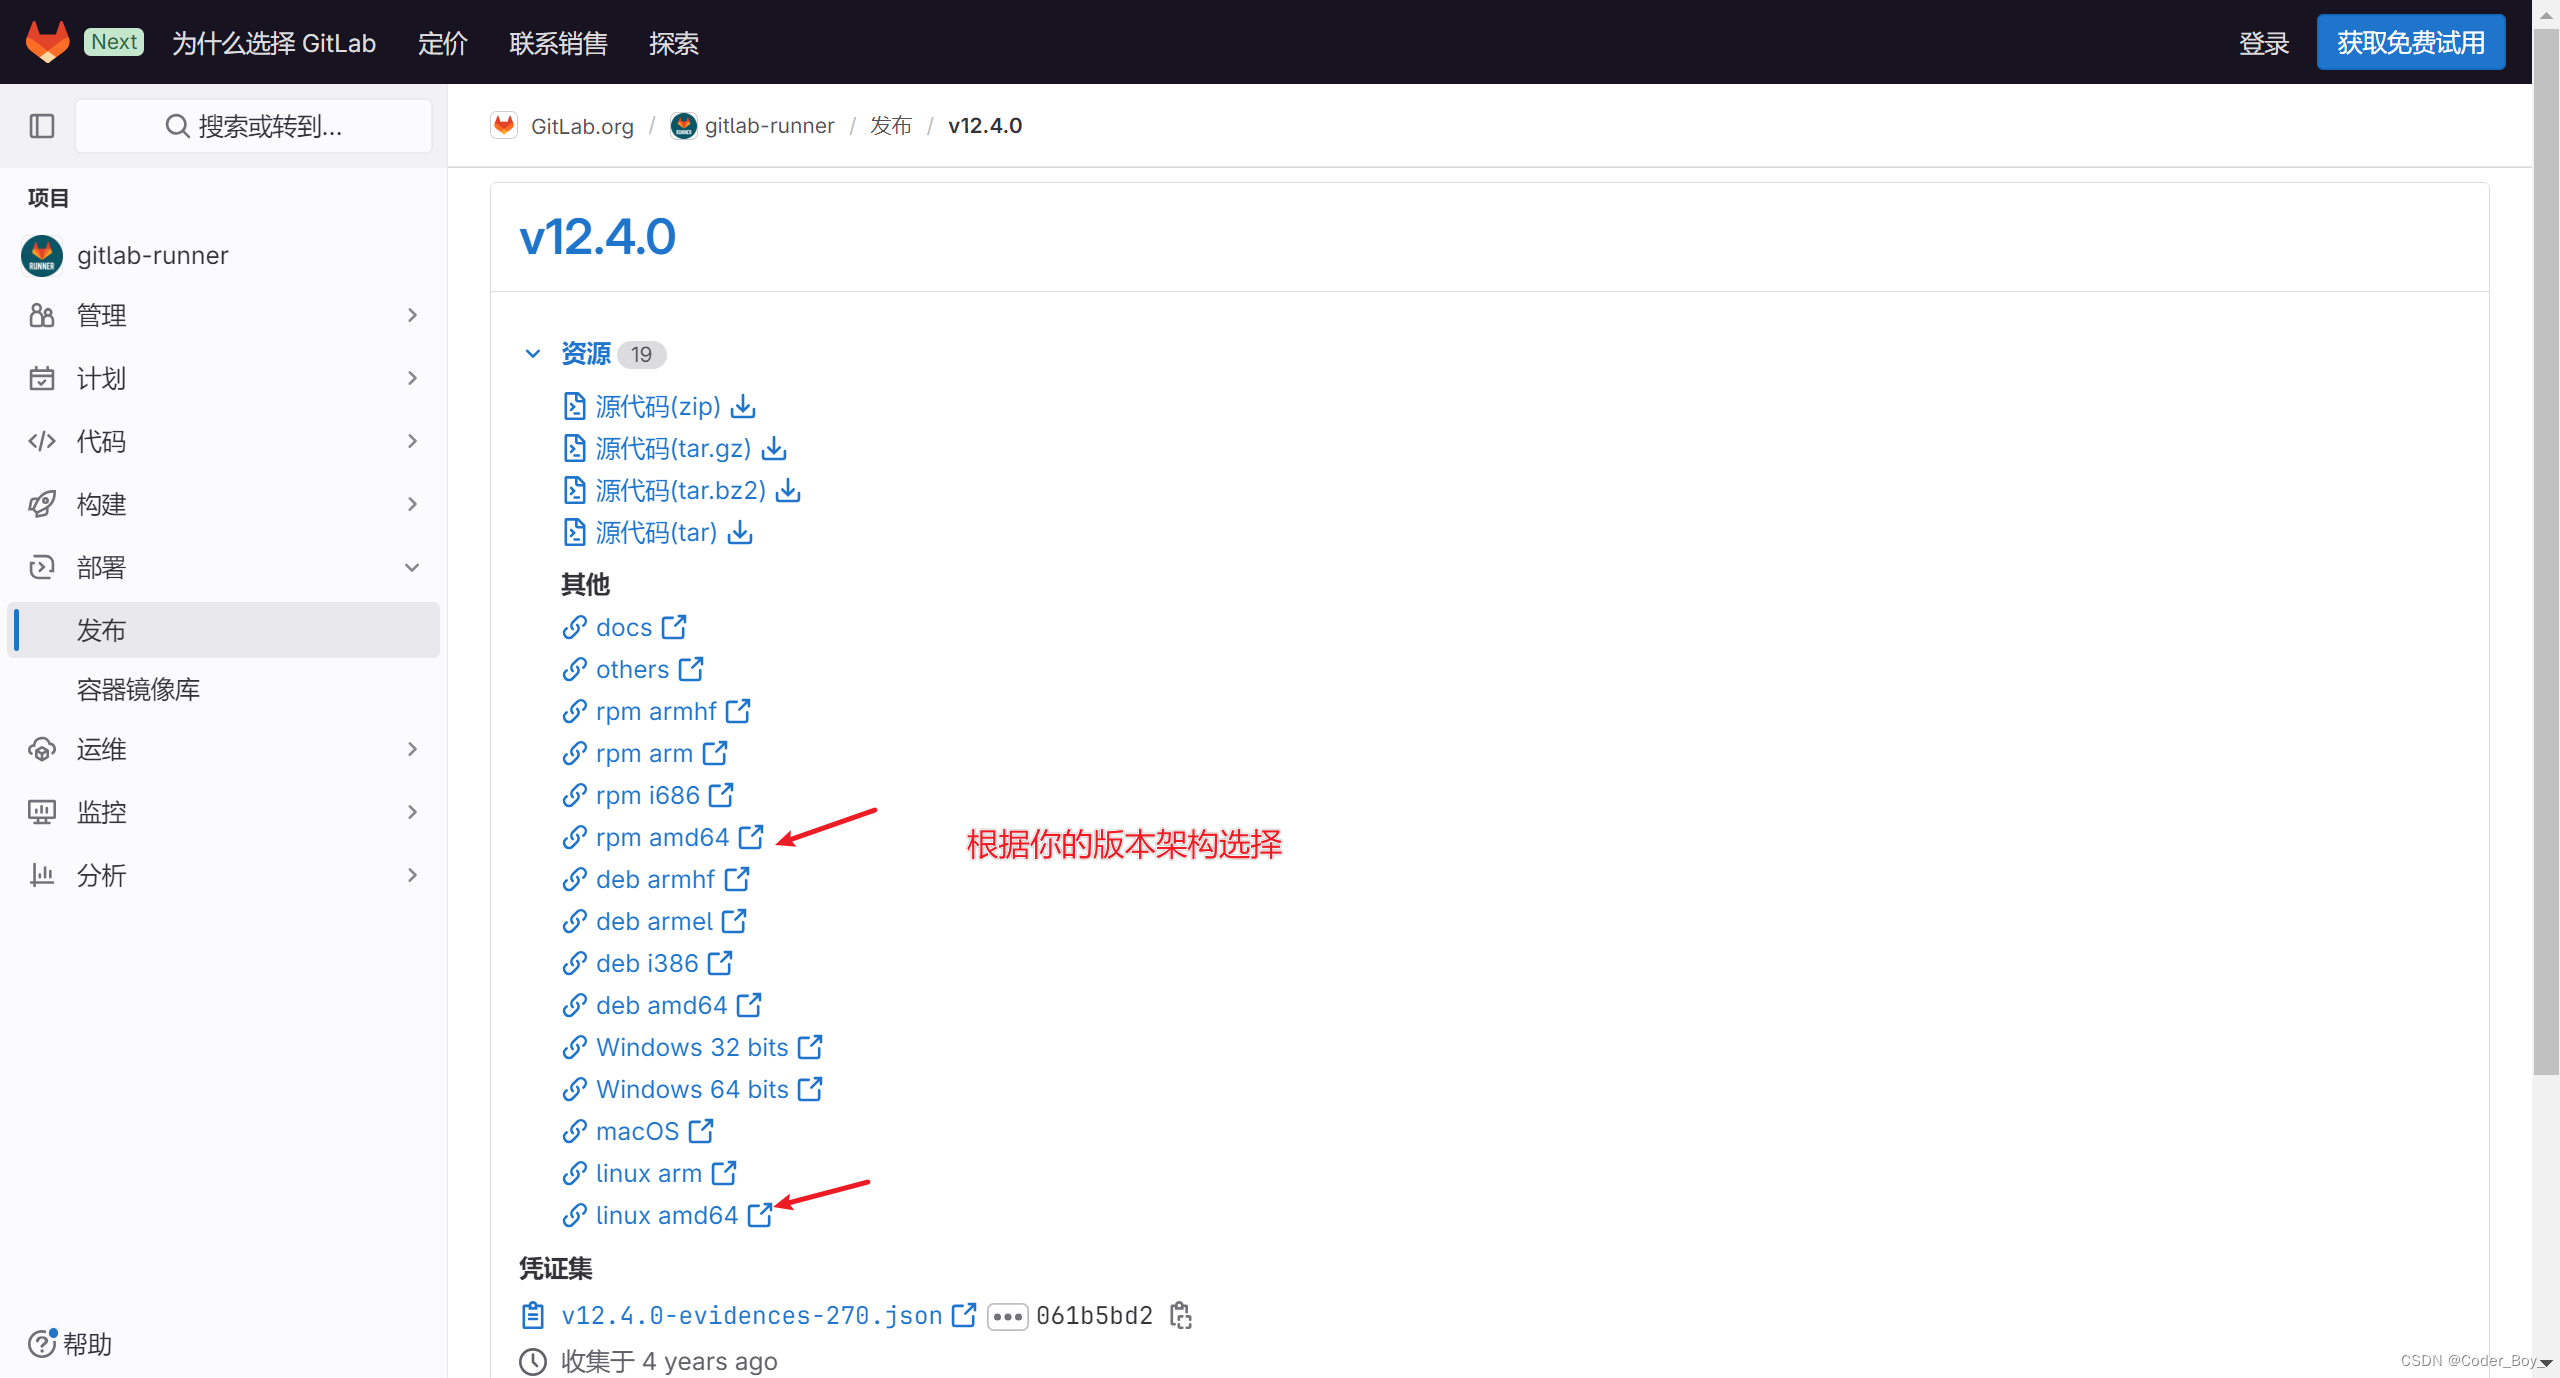Click the external link icon beside linux amd64

(760, 1215)
